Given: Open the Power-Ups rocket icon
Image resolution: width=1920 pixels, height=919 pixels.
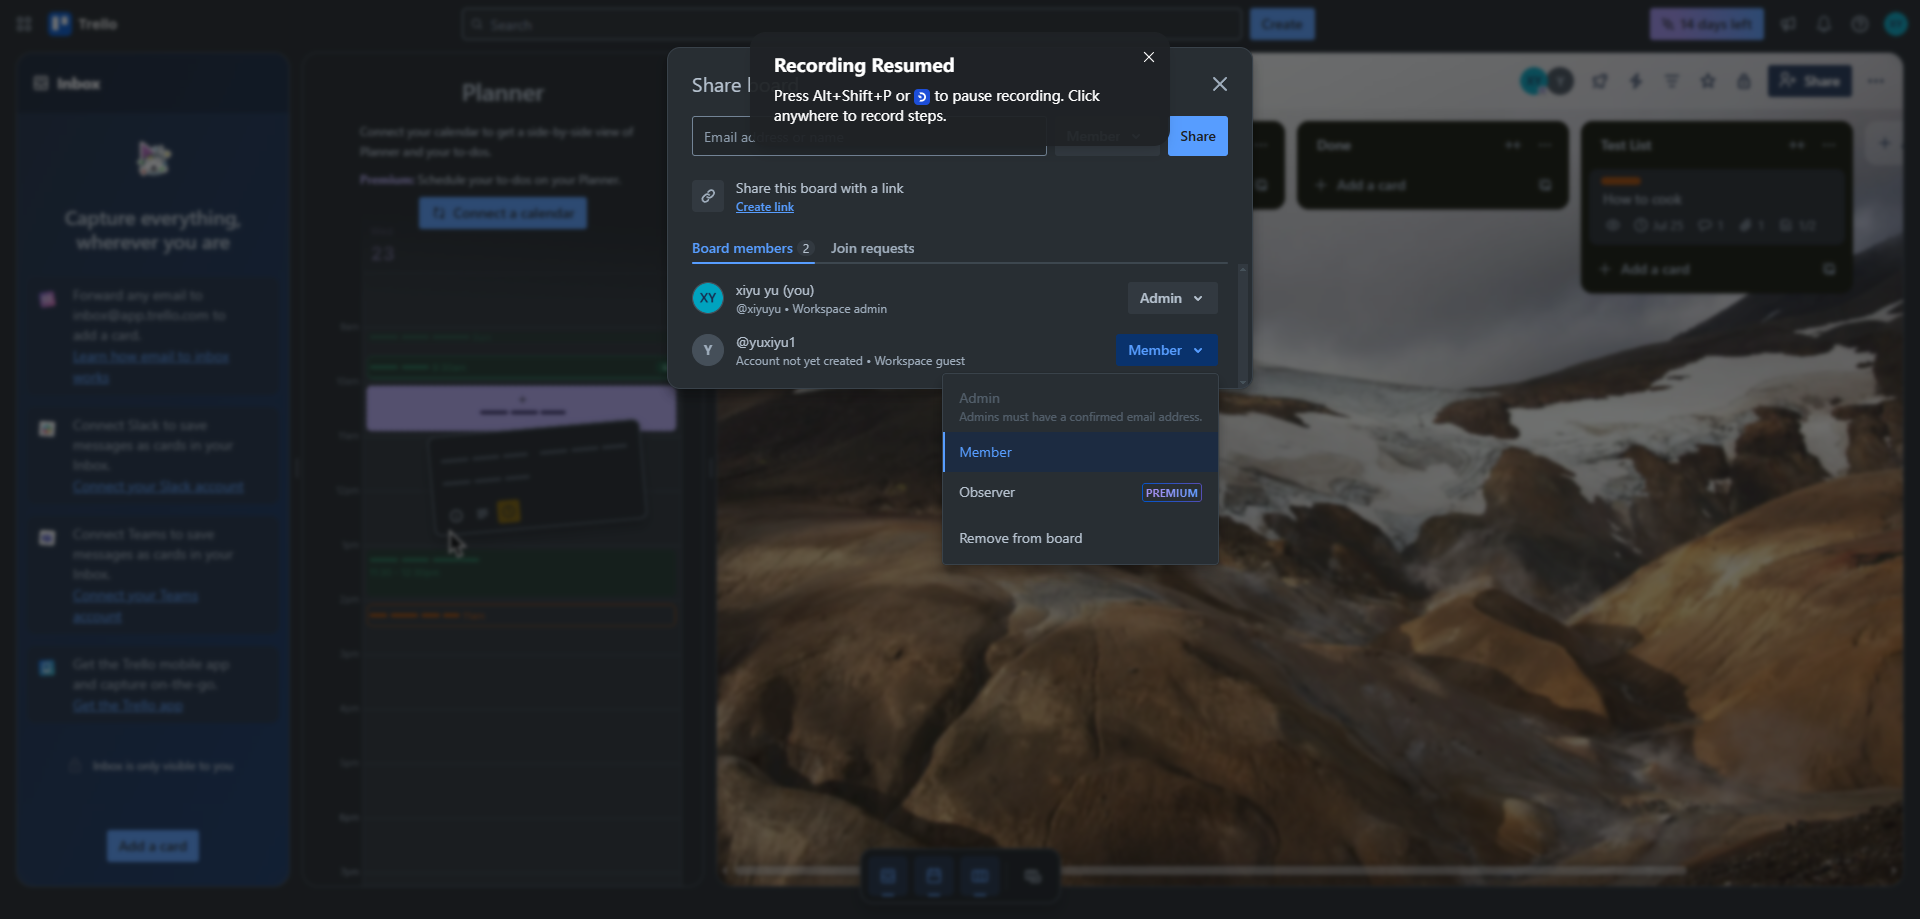Looking at the screenshot, I should click(1600, 81).
